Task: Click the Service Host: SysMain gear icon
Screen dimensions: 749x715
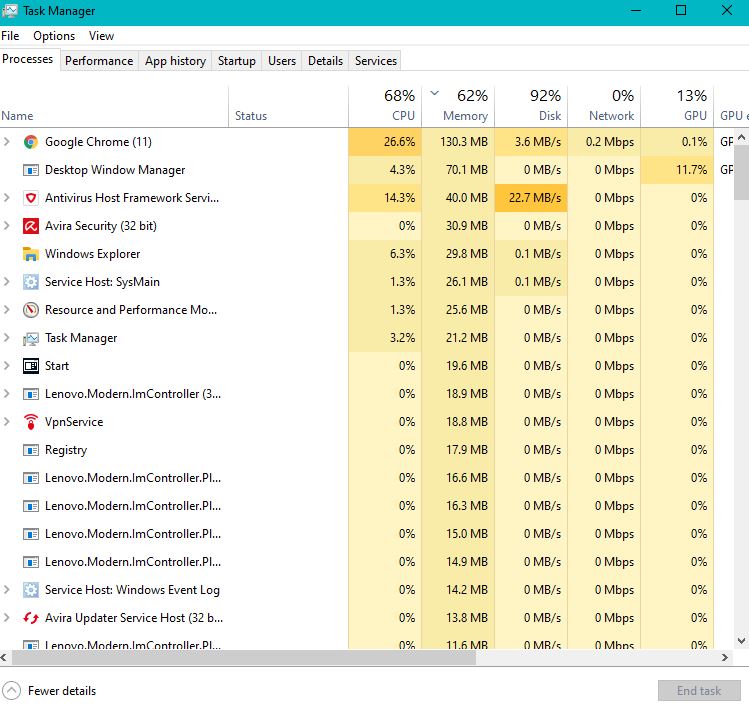Action: pyautogui.click(x=31, y=282)
